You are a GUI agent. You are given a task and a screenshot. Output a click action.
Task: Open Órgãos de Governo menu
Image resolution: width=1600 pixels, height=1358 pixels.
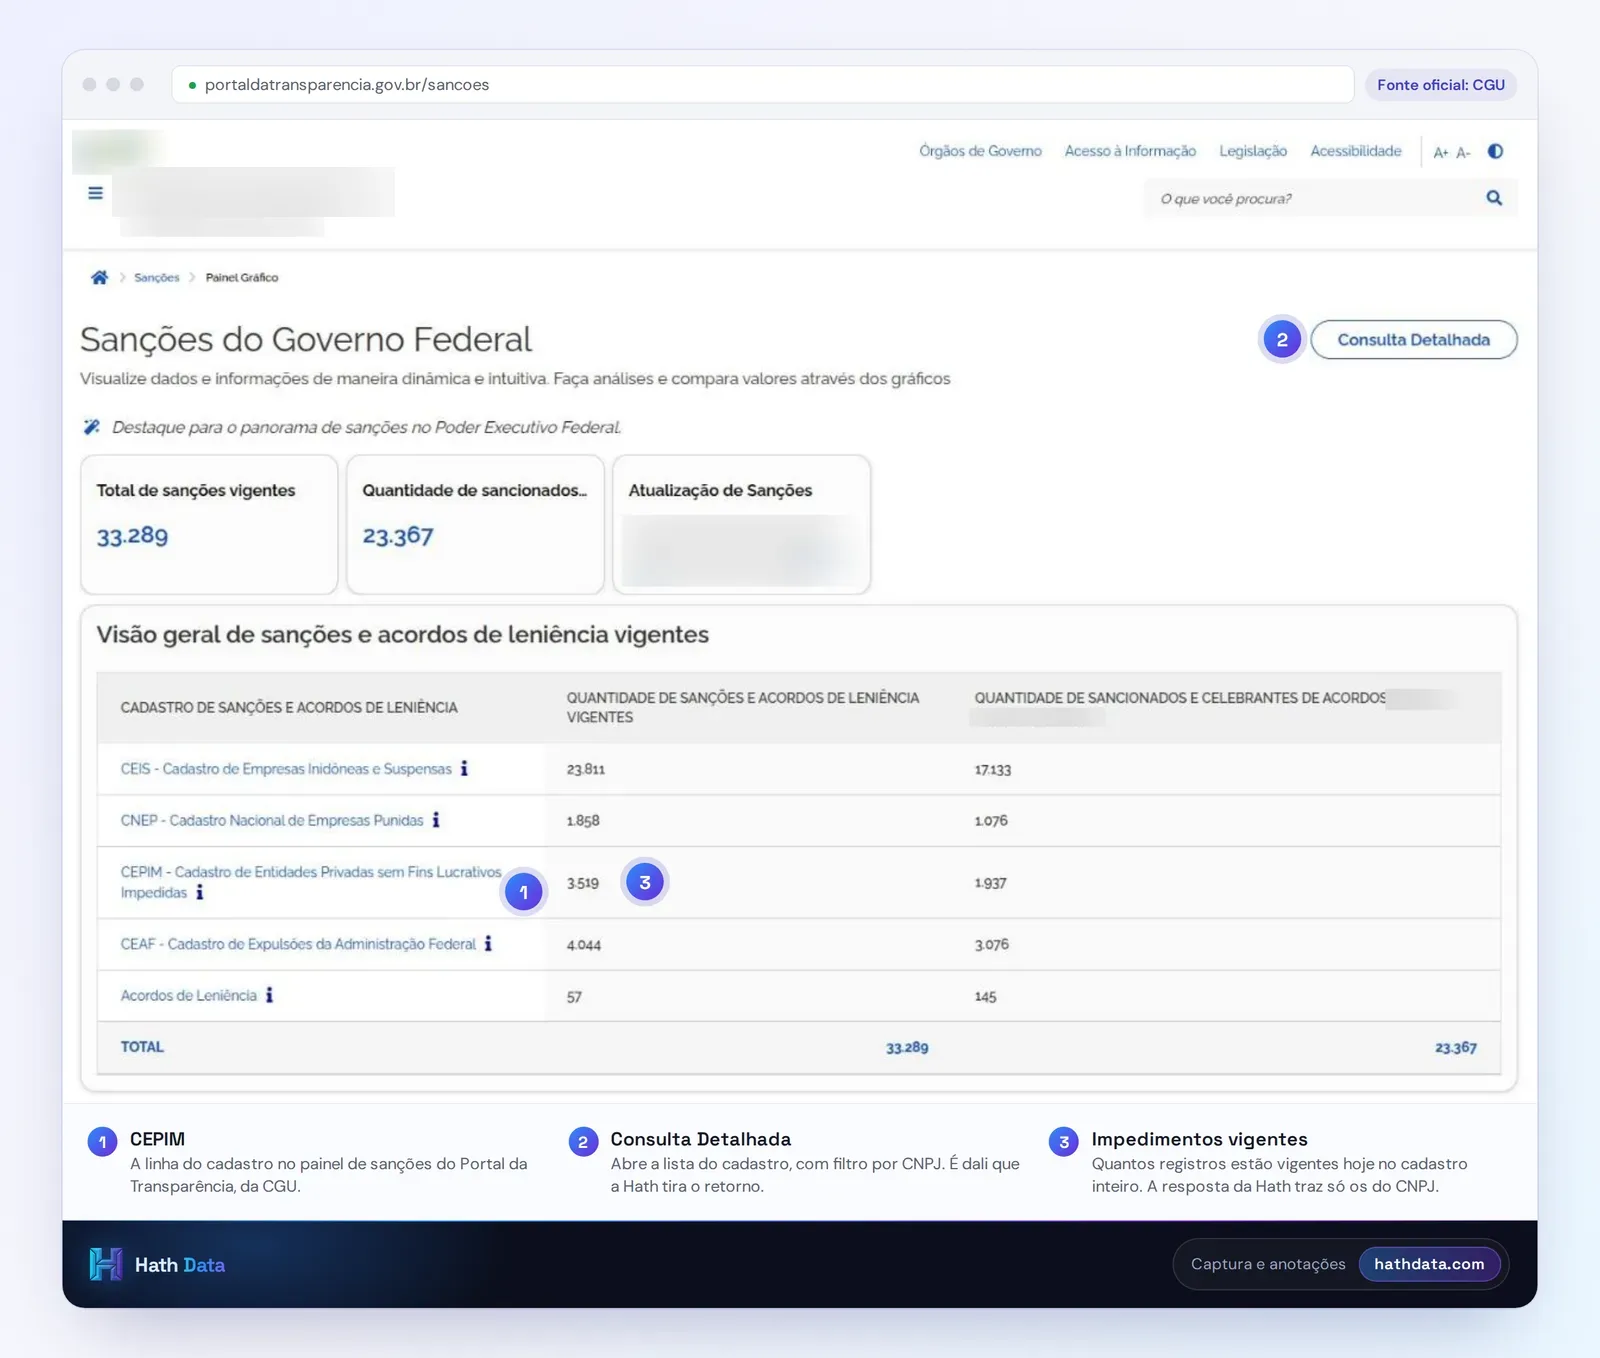tap(980, 151)
